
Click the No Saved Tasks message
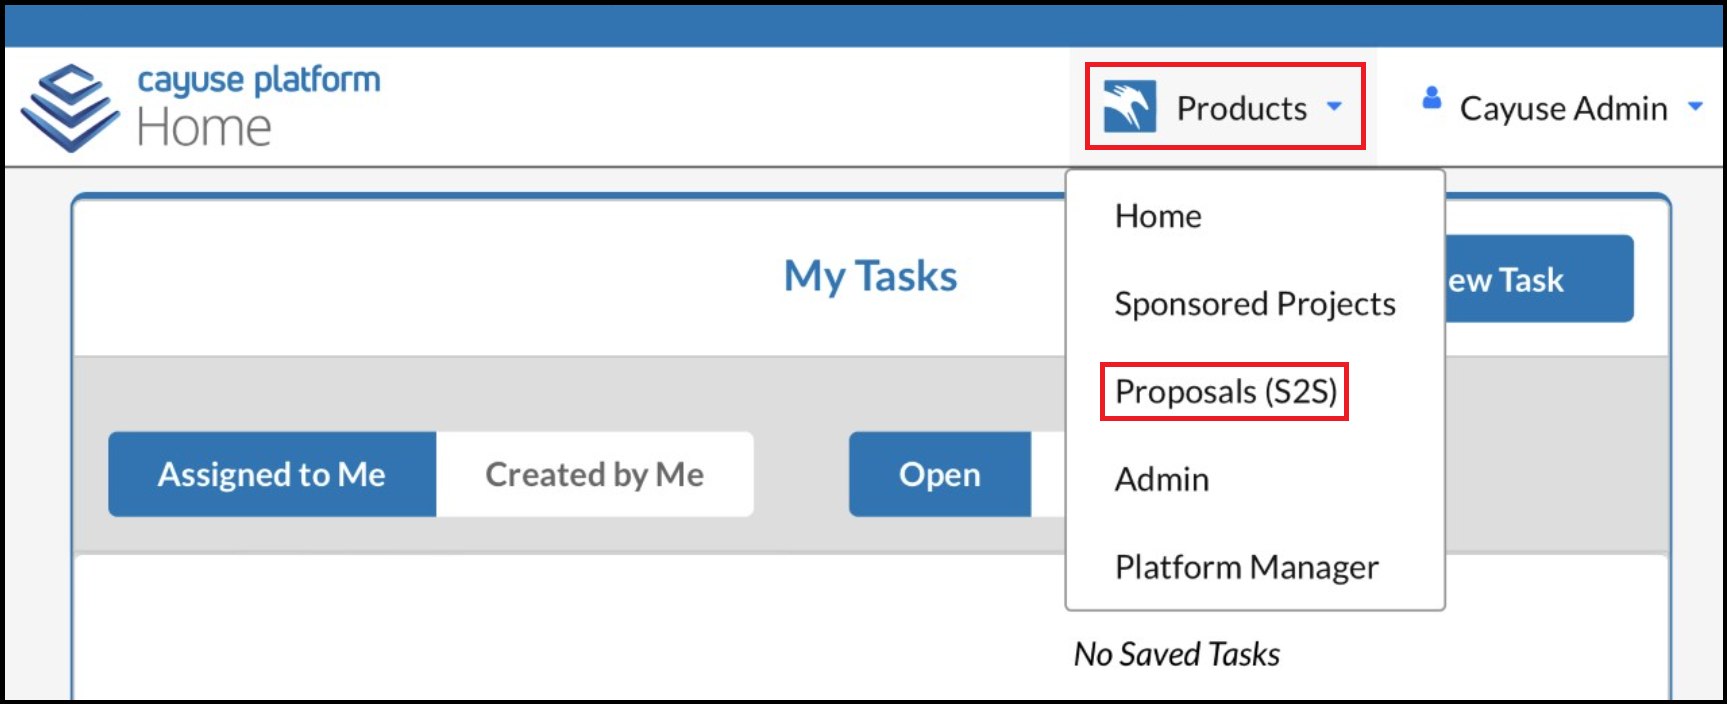(x=1176, y=654)
